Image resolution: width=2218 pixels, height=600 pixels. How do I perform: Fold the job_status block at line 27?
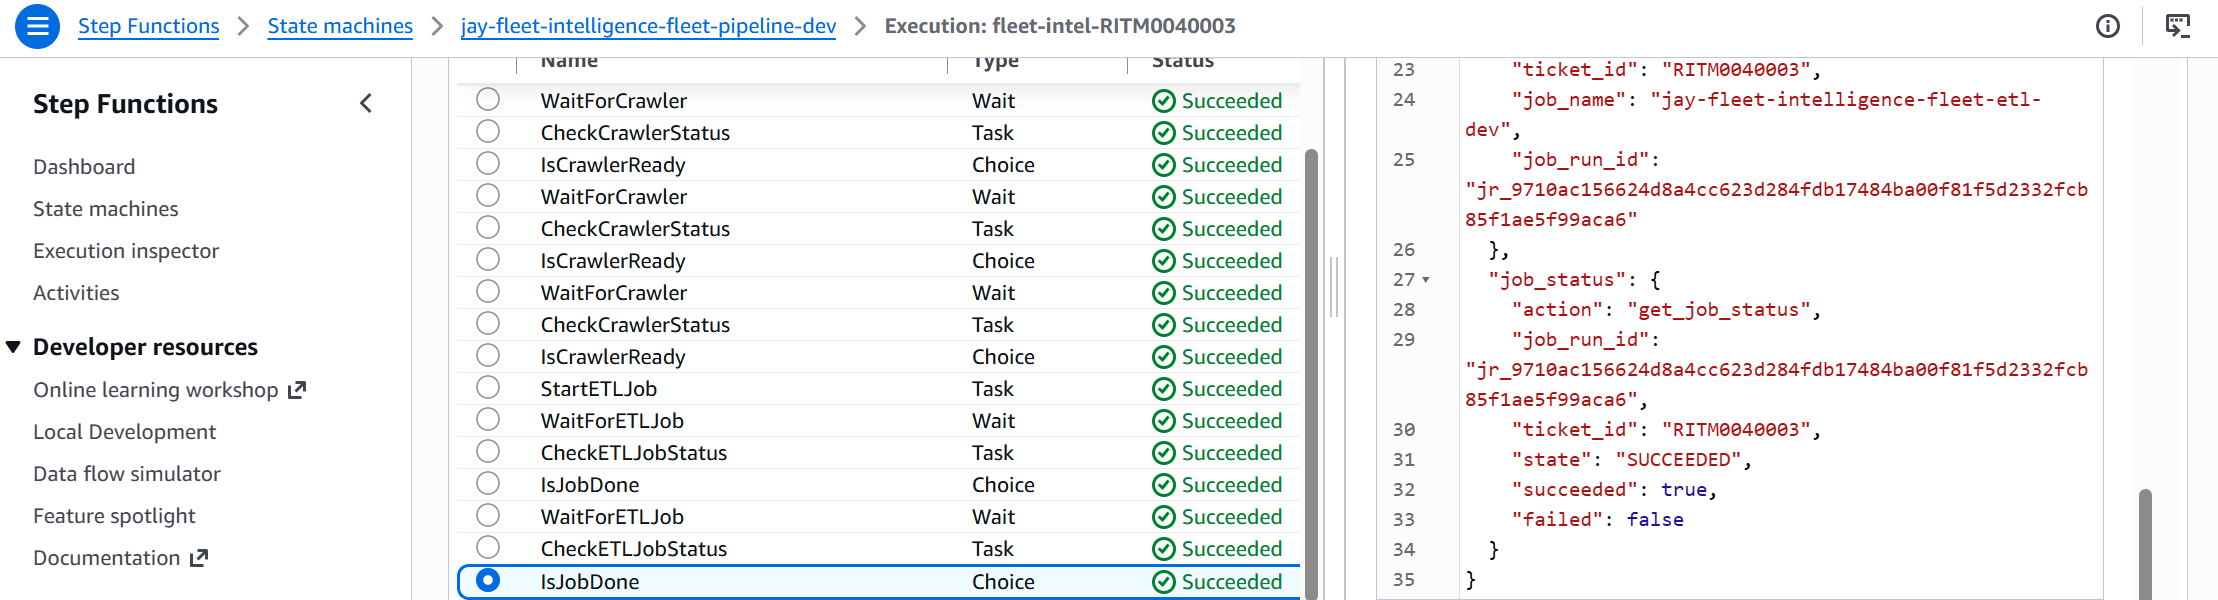coord(1425,280)
